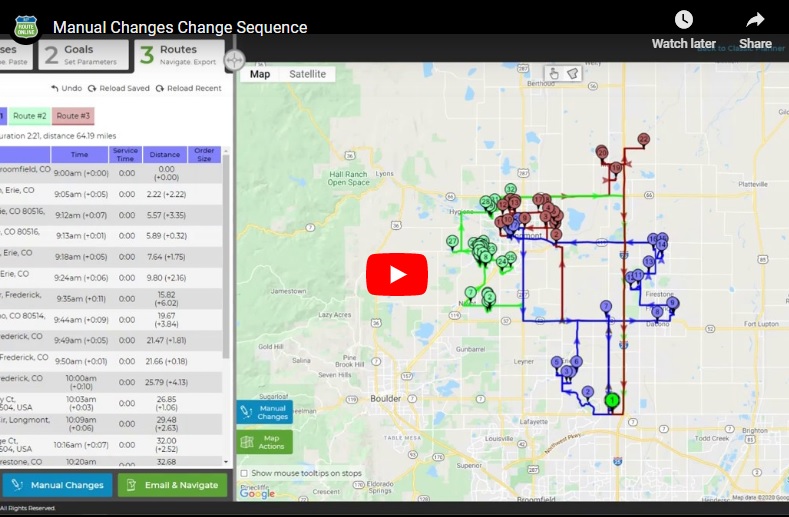Click green stop marker 27 on the map
789x517 pixels.
pyautogui.click(x=452, y=241)
